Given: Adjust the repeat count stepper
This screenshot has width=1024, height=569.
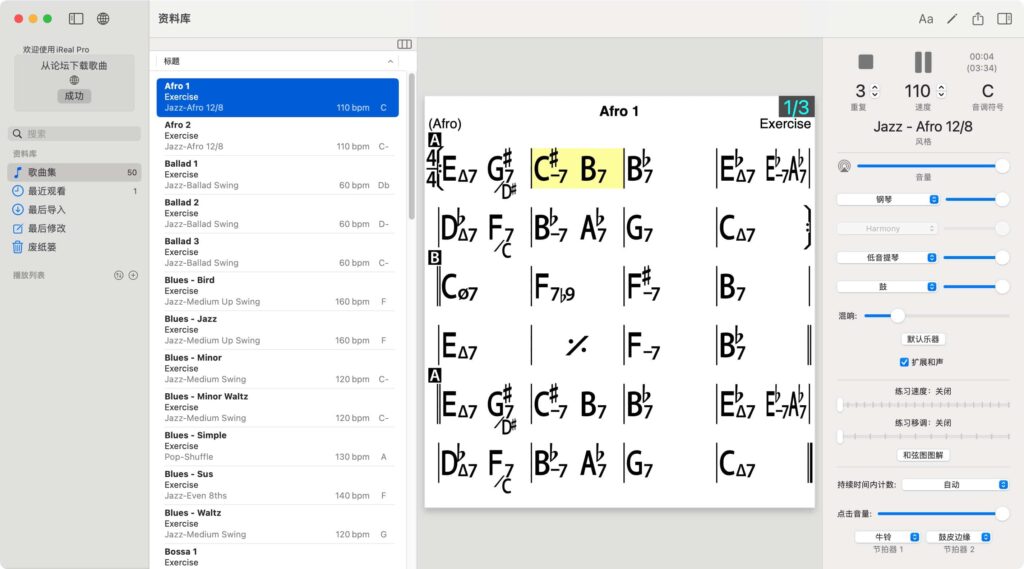Looking at the screenshot, I should pyautogui.click(x=875, y=91).
